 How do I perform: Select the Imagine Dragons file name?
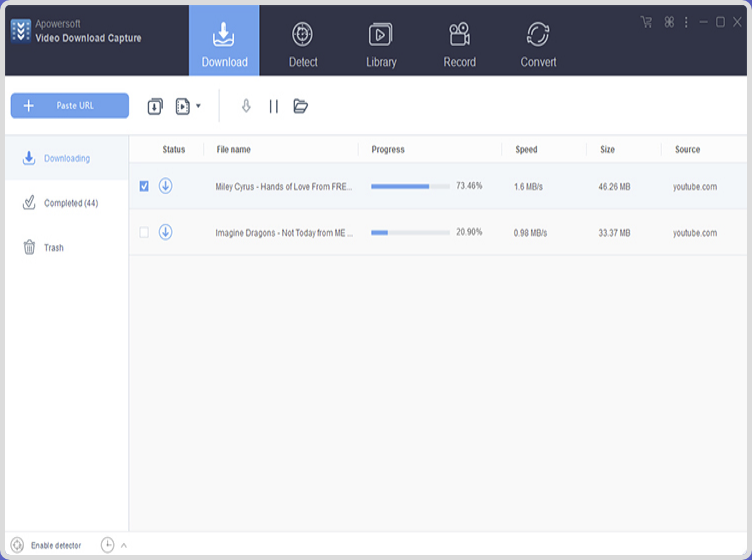284,233
